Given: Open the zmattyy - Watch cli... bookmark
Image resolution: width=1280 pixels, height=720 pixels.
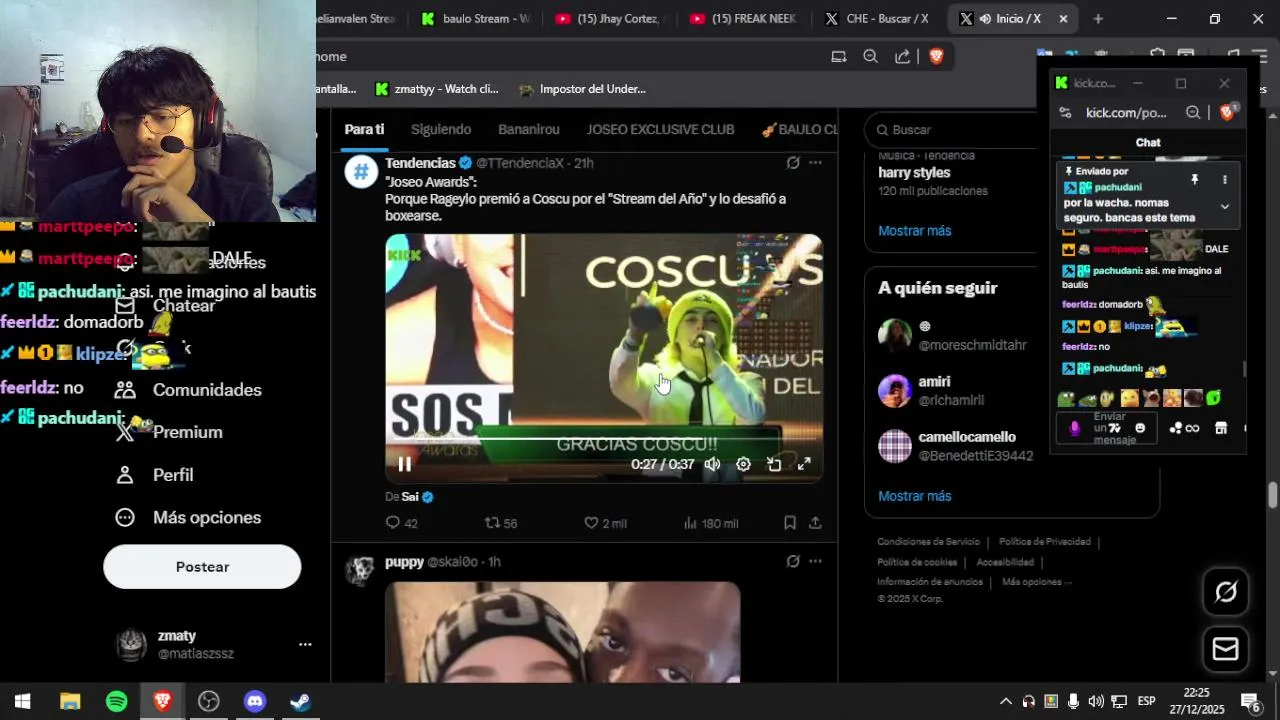Looking at the screenshot, I should [x=436, y=89].
